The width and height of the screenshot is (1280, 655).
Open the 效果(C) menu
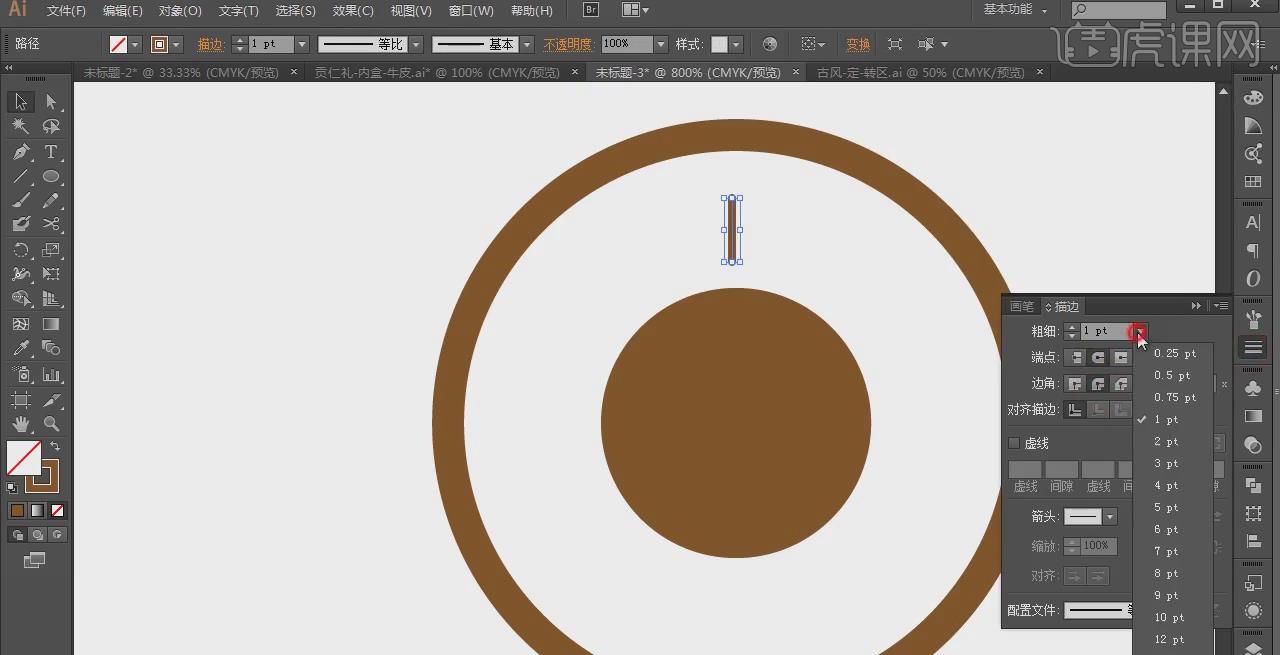[x=353, y=10]
